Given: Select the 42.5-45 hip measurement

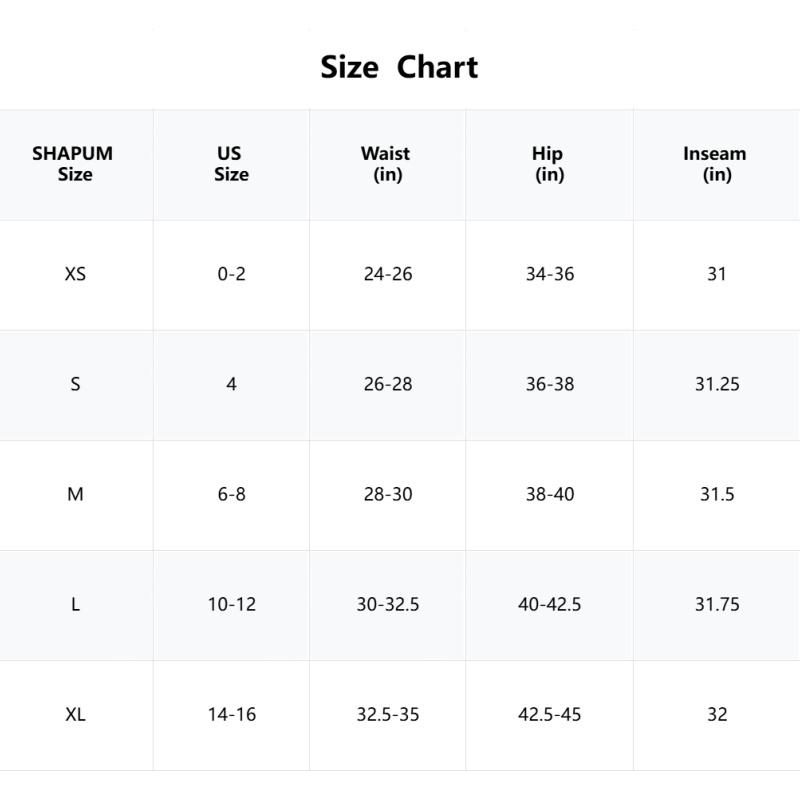Looking at the screenshot, I should pyautogui.click(x=550, y=714).
